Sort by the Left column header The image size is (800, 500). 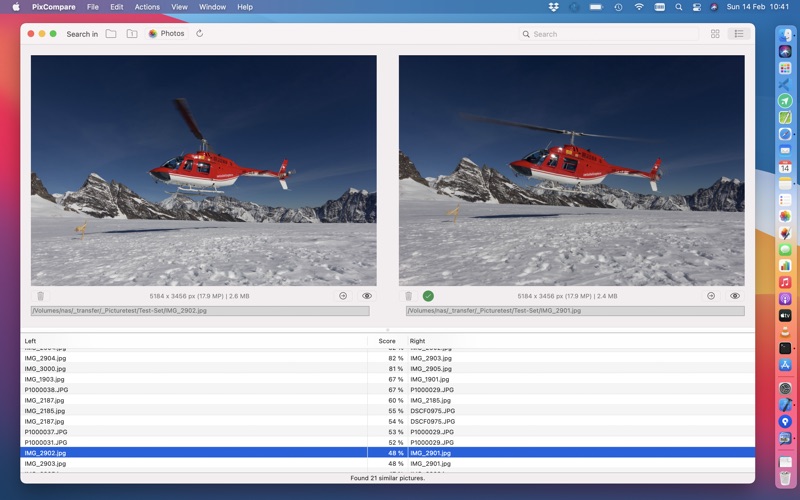[193, 341]
